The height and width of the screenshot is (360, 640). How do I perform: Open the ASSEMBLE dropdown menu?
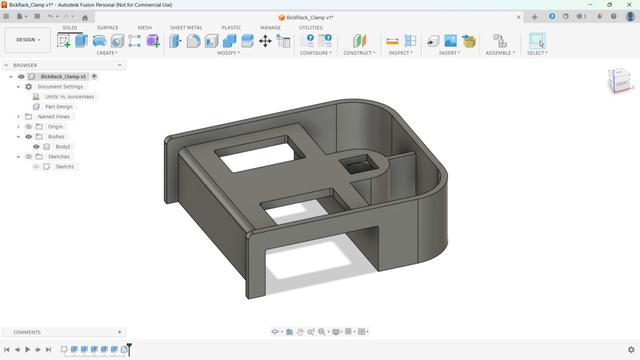point(500,53)
